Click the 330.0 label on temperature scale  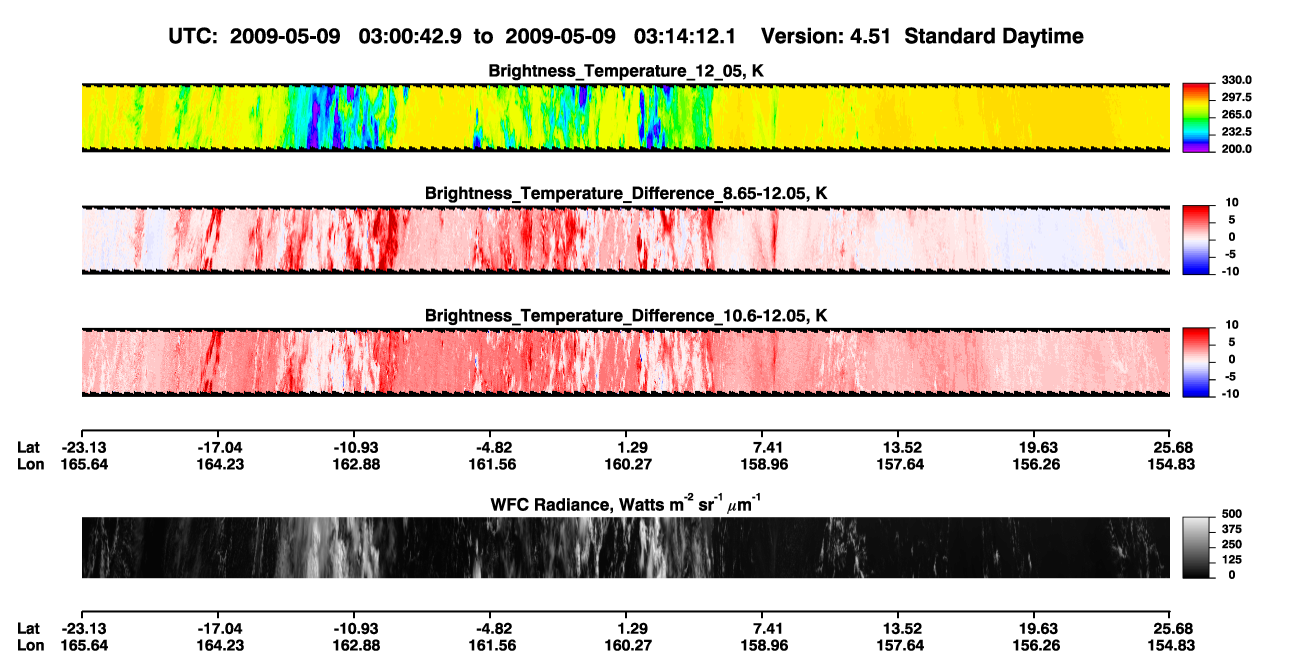point(1236,81)
